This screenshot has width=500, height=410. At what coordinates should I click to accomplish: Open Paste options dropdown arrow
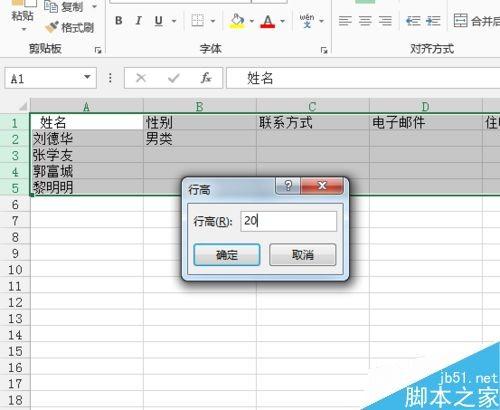(x=23, y=29)
